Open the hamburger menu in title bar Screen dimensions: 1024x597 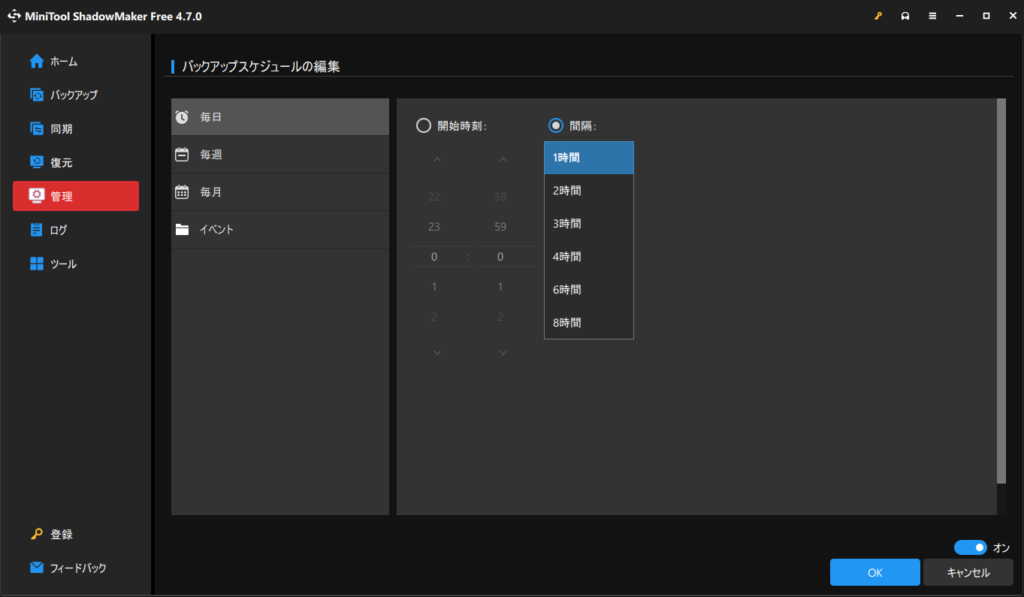[933, 16]
